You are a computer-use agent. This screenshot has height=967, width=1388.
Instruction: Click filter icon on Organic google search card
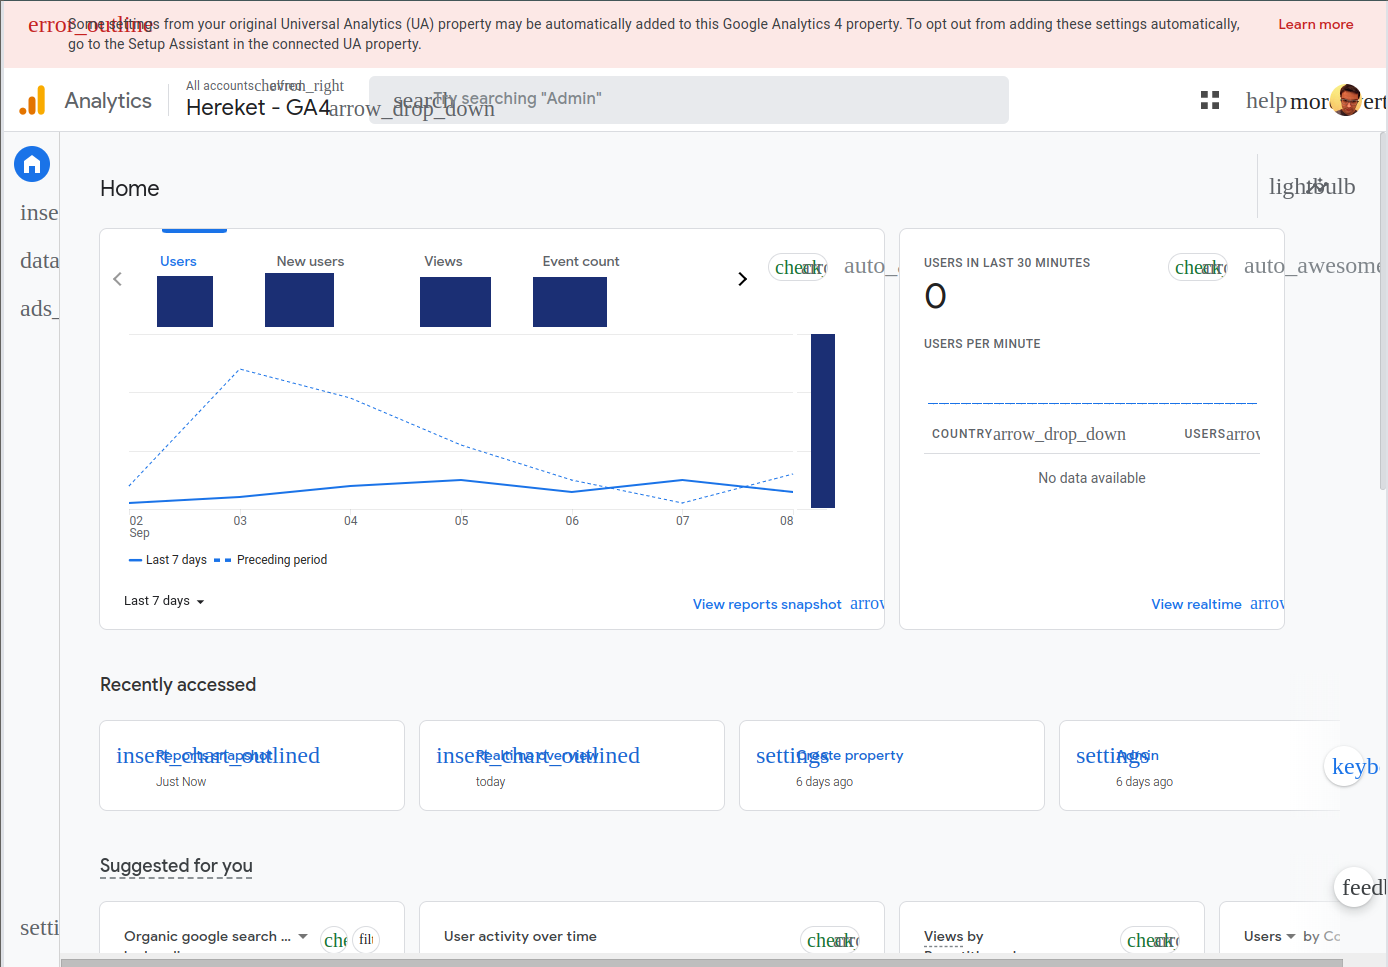tap(366, 940)
